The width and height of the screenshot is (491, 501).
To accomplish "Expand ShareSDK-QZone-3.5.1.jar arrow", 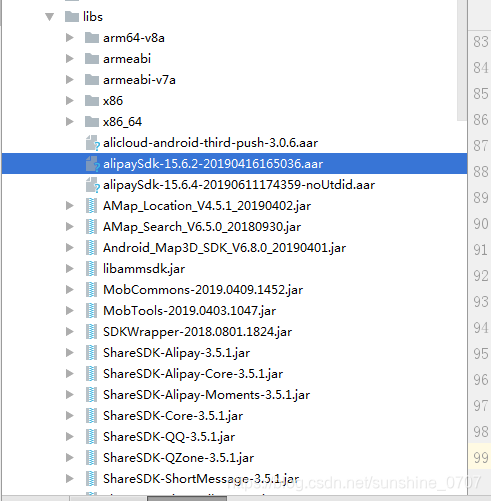I will pyautogui.click(x=69, y=458).
